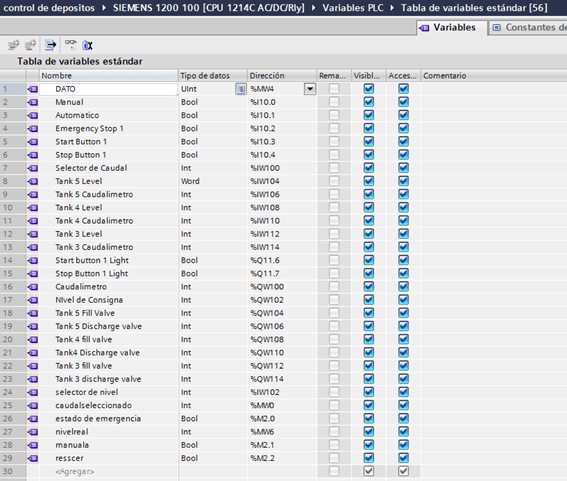
Task: Select name cell 'Stop Button 1 Light'
Action: [108, 273]
